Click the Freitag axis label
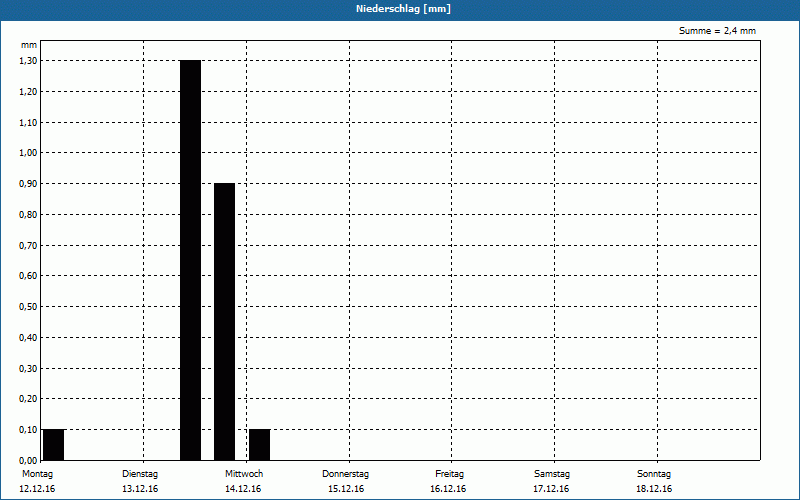This screenshot has height=500, width=800. (449, 474)
